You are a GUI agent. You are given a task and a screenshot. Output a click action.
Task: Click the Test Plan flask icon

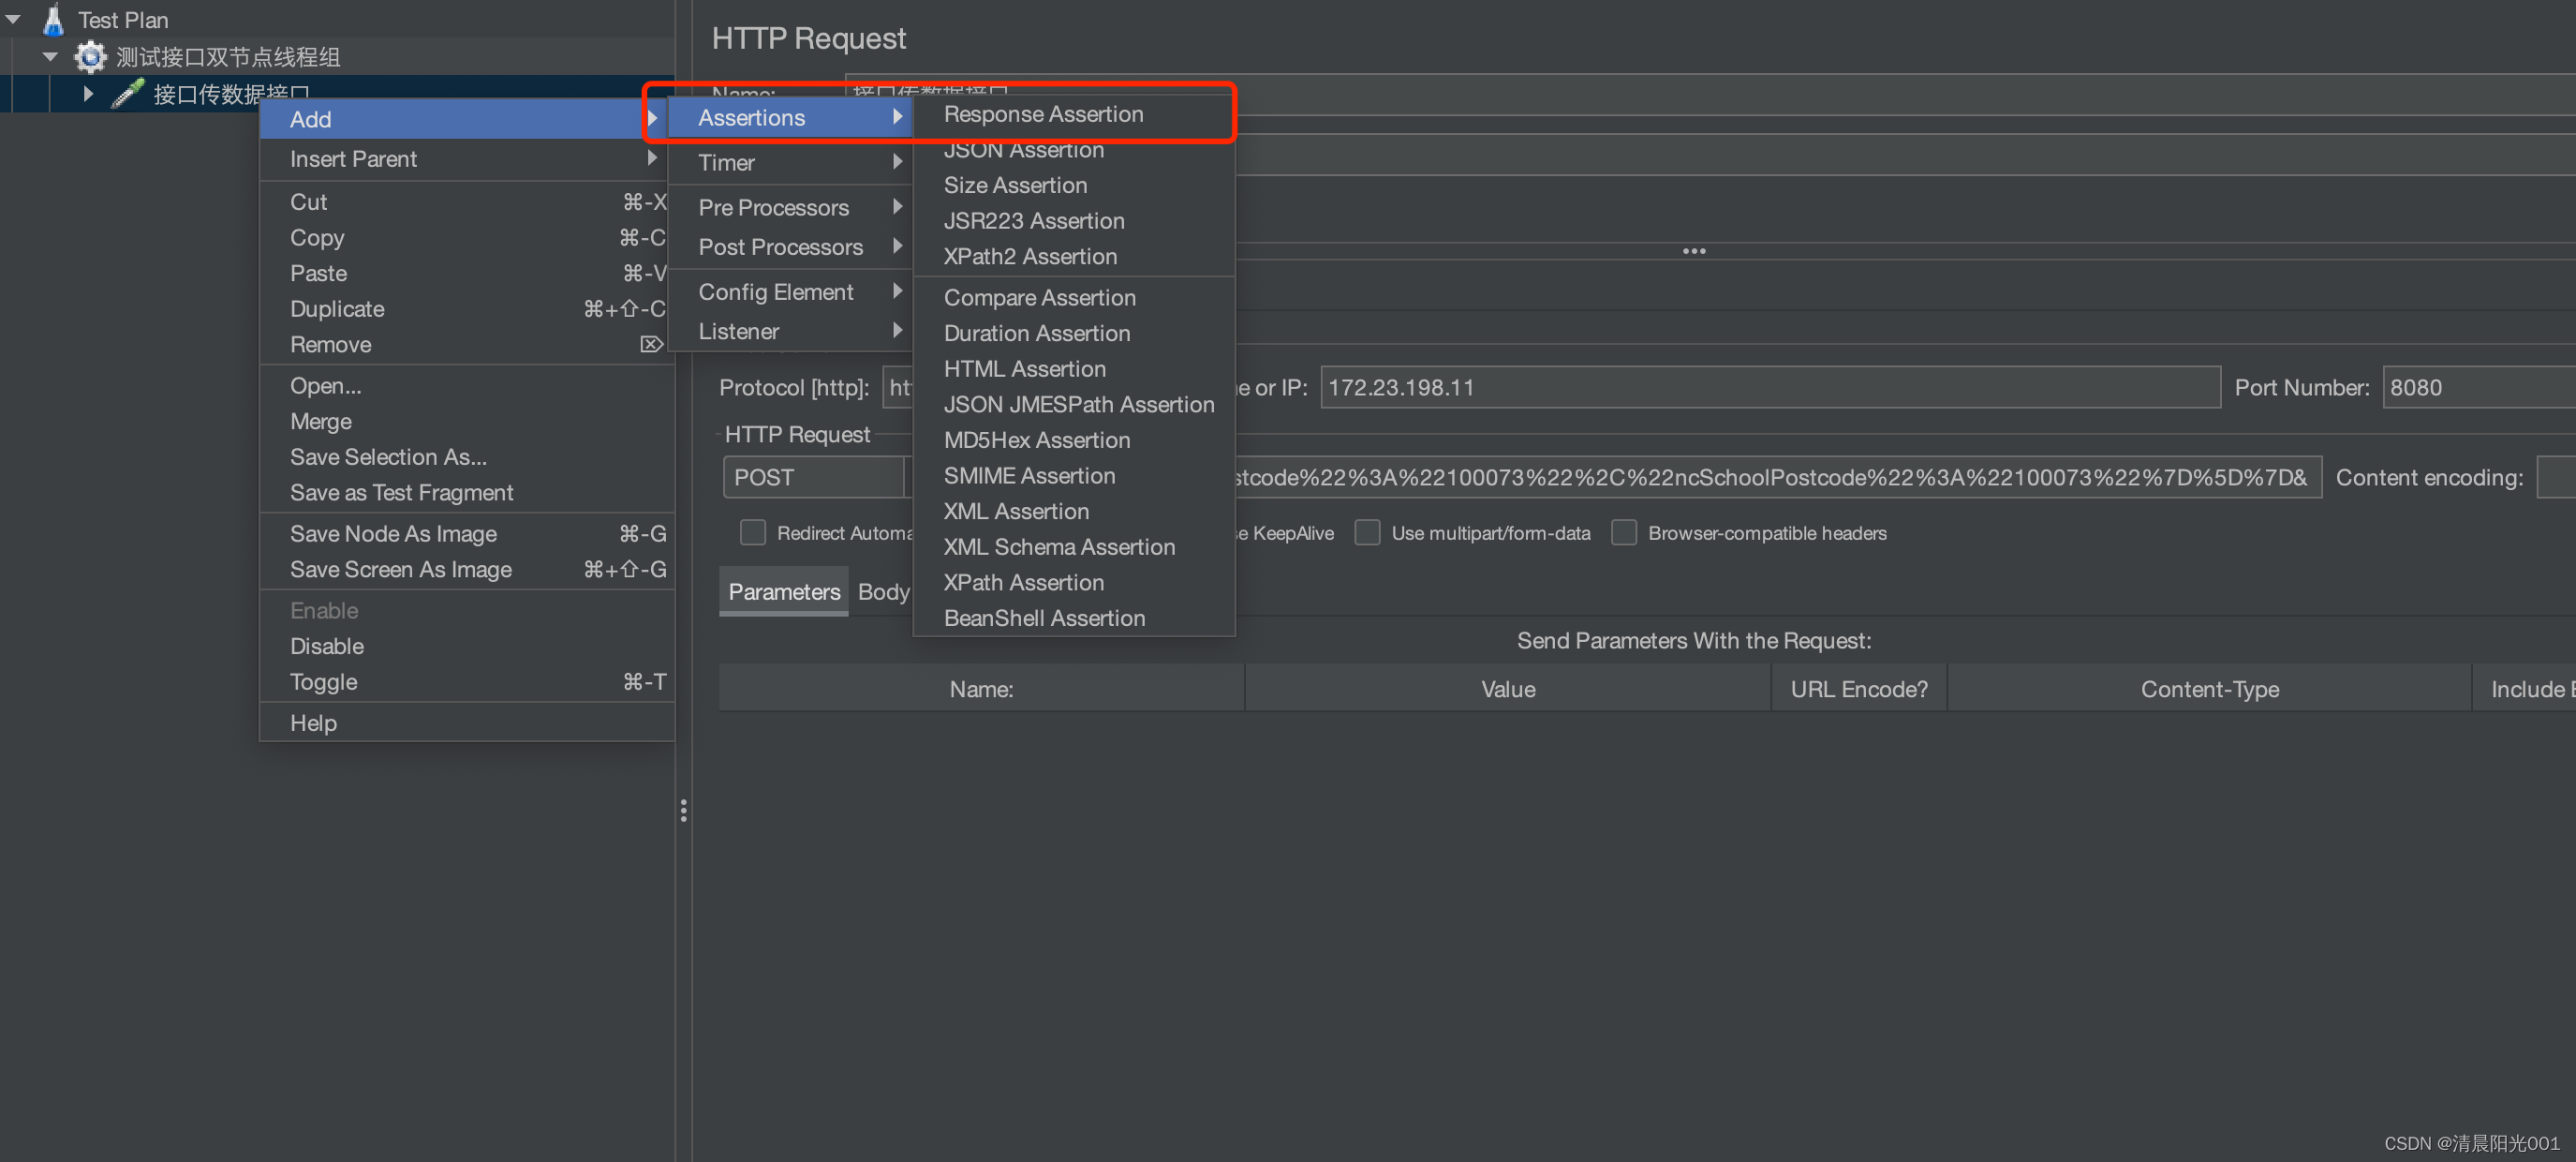click(53, 19)
